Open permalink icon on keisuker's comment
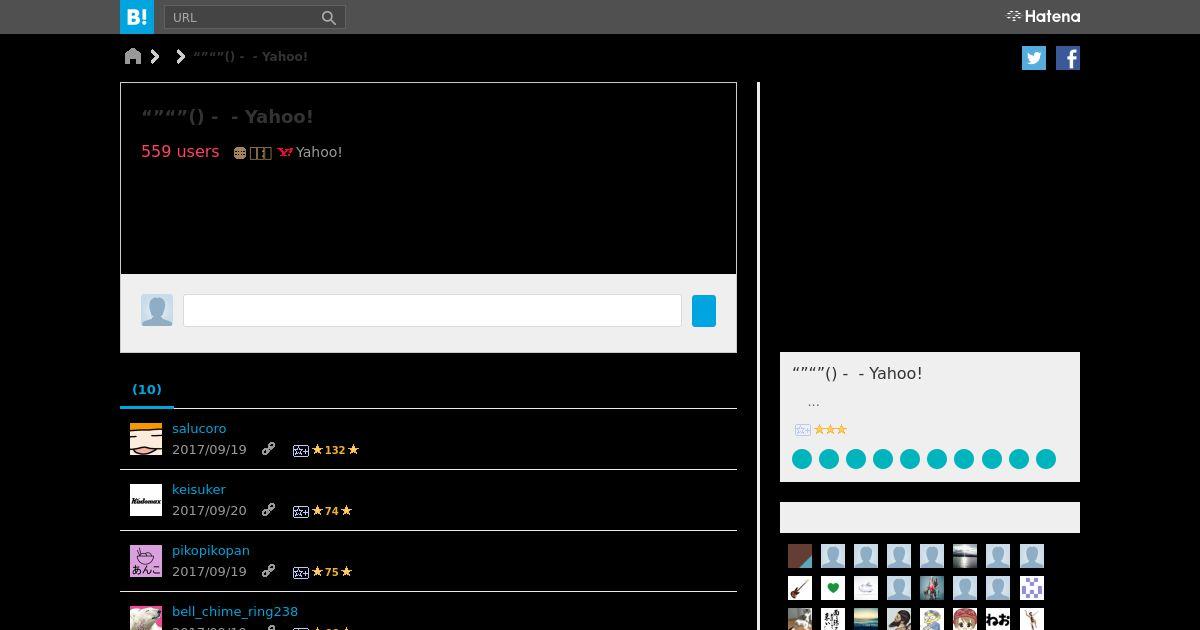 [x=268, y=511]
